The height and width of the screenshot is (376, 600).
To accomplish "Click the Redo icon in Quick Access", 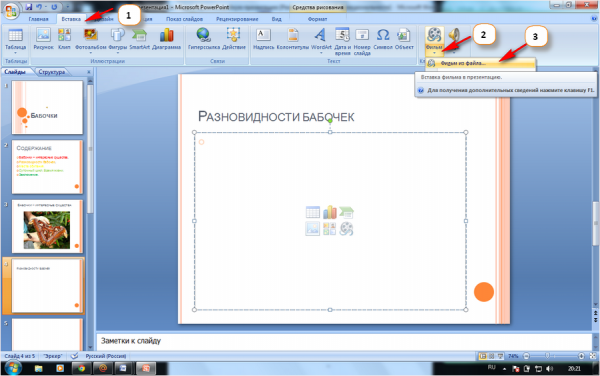I will point(54,7).
